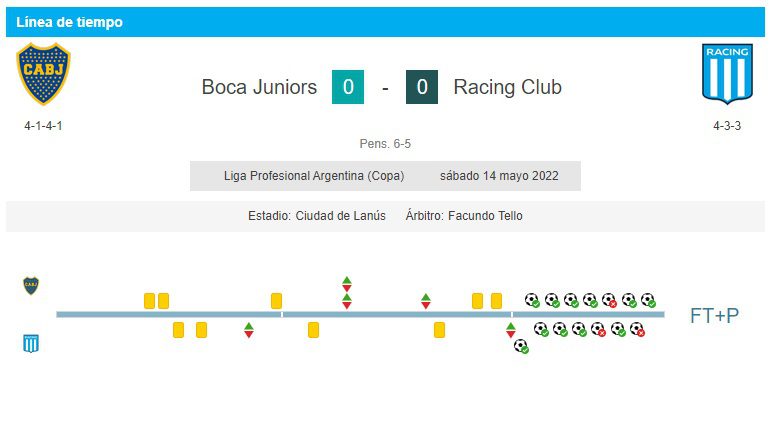The image size is (771, 422).
Task: Click Racing's first yellow card on the timeline
Action: click(x=178, y=329)
